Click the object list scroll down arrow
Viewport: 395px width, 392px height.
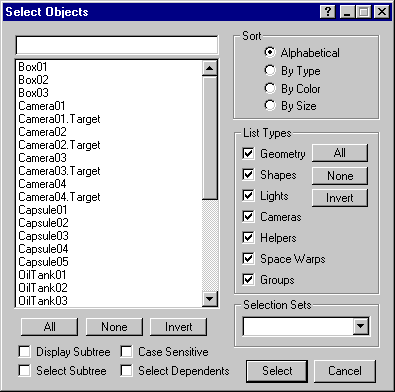click(x=210, y=299)
